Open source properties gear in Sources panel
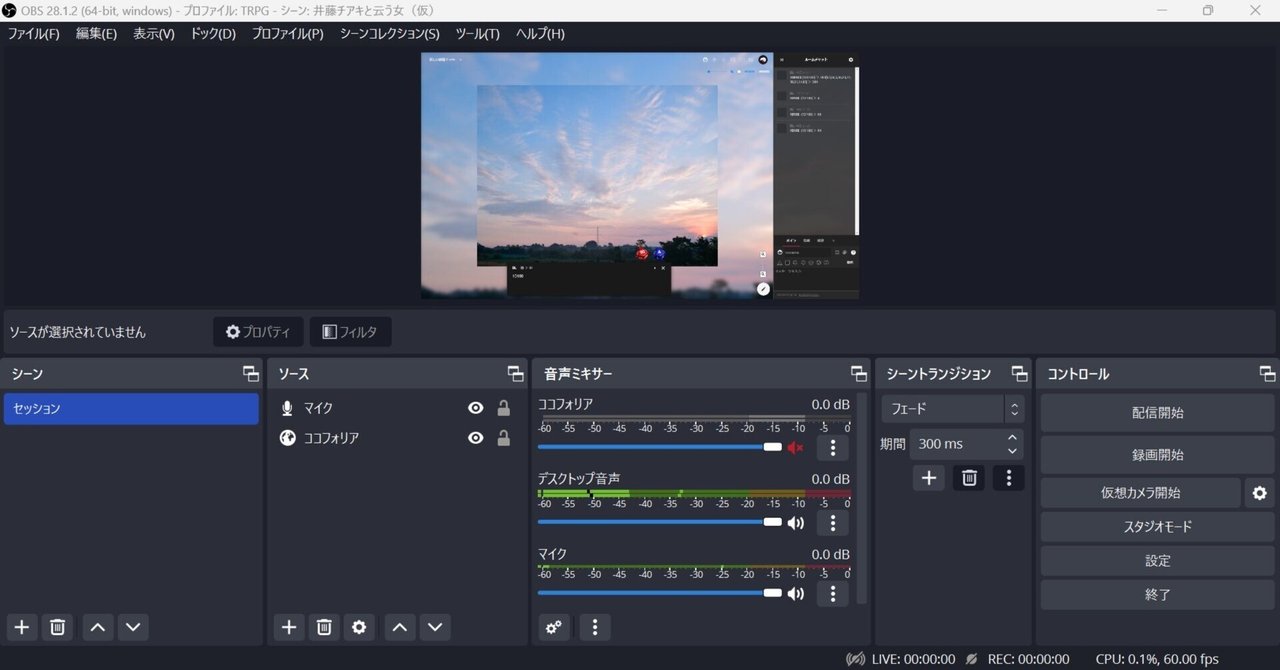This screenshot has height=670, width=1280. pos(359,627)
